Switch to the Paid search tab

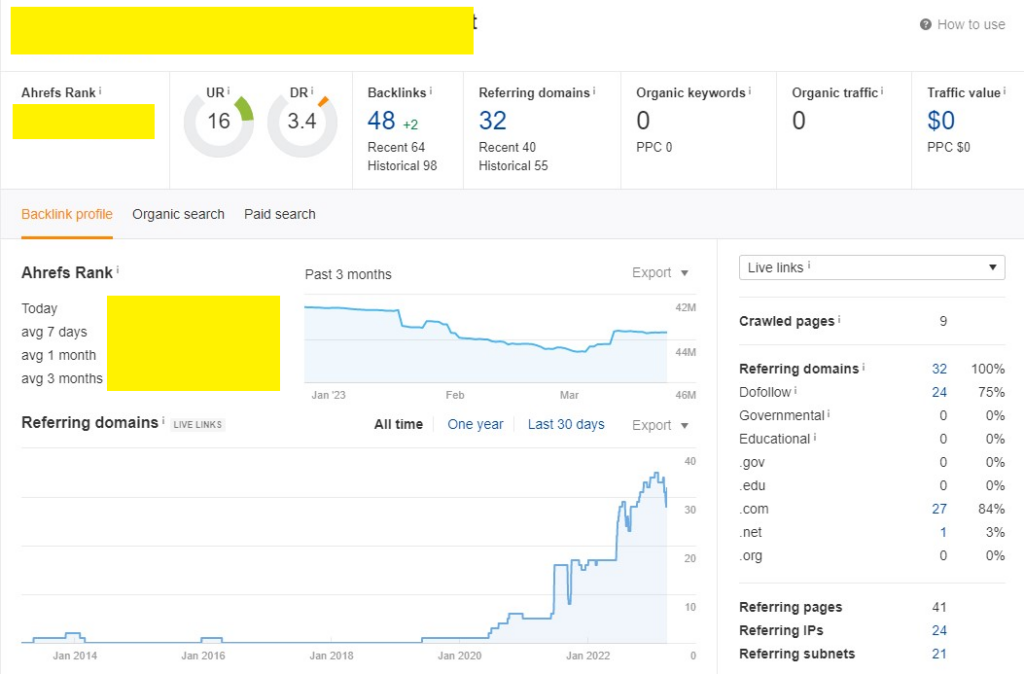click(x=279, y=214)
